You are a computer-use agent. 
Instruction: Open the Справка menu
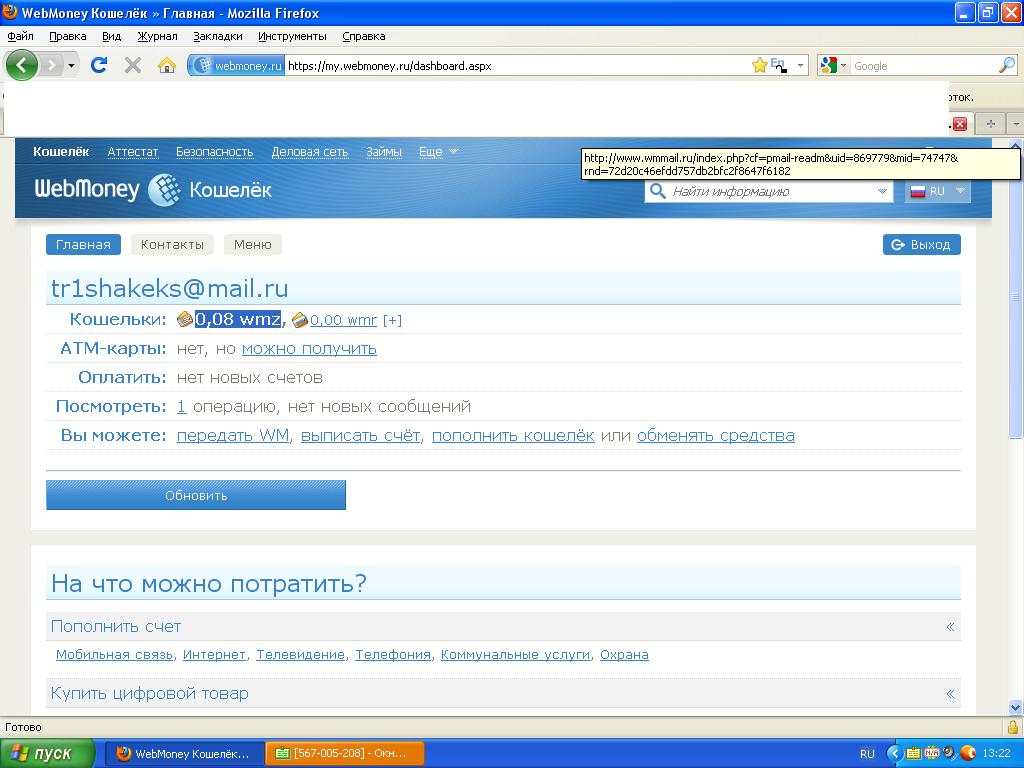(x=364, y=37)
